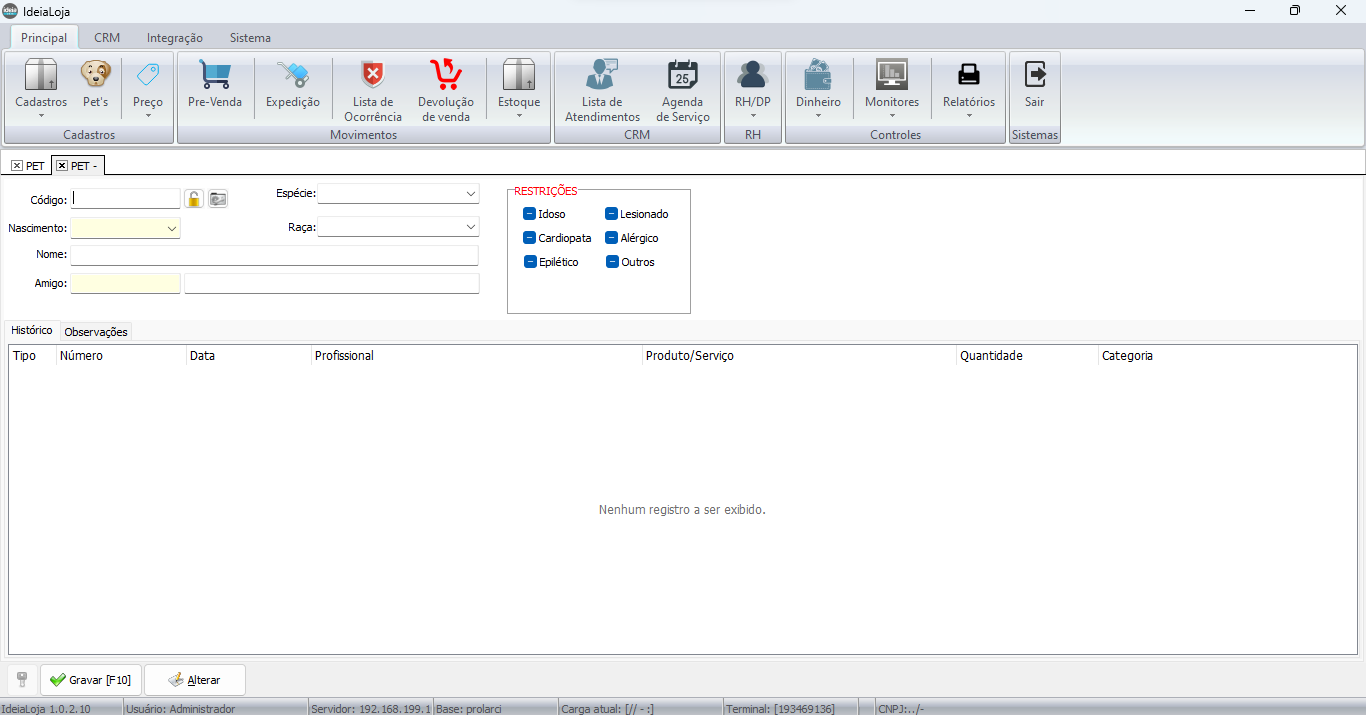Click the padlock icon beside Código
The width and height of the screenshot is (1366, 715).
click(194, 199)
